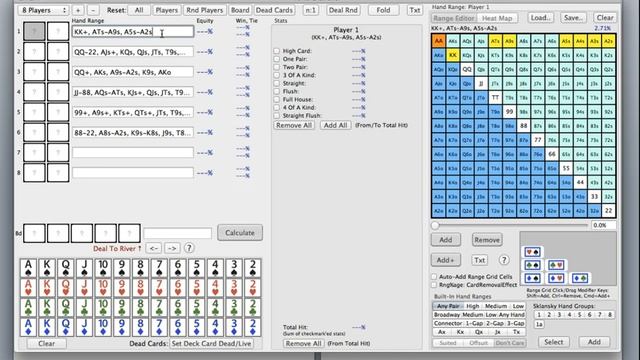
Task: Click Add All in Stats panel
Action: tap(336, 125)
